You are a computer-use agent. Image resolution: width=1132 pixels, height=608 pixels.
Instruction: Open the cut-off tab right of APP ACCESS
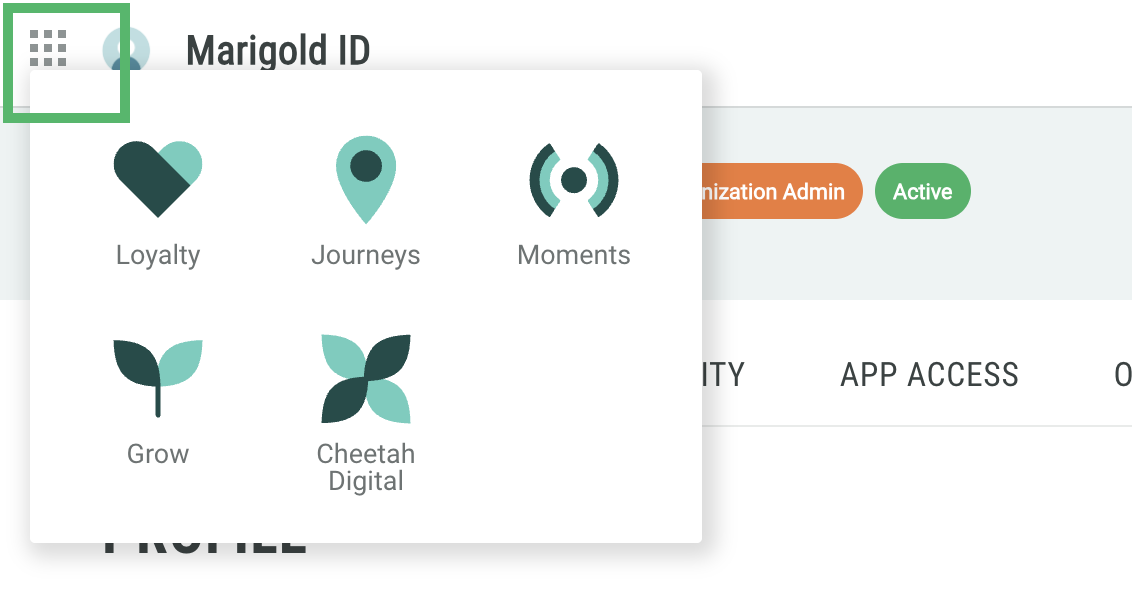(1122, 375)
